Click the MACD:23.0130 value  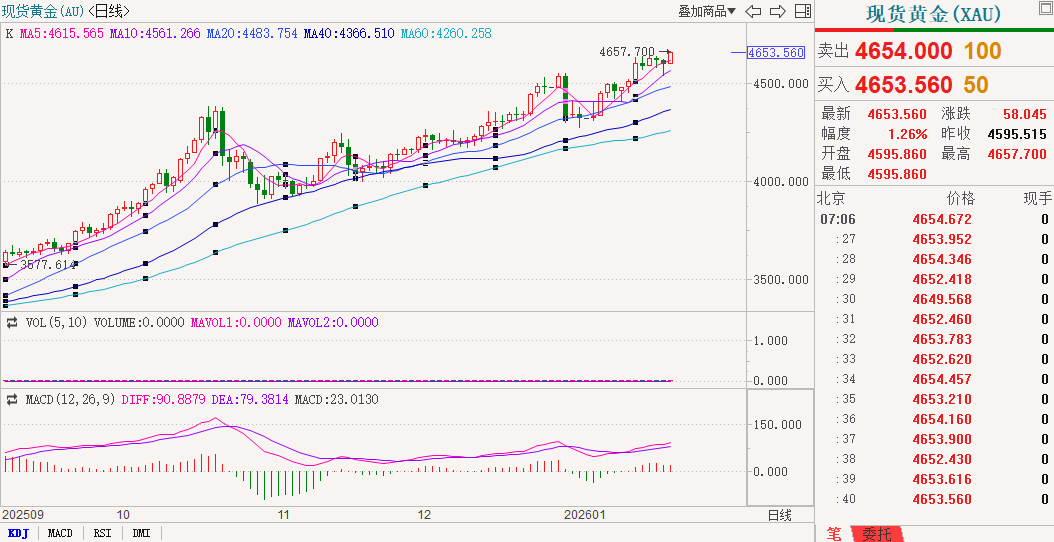pyautogui.click(x=336, y=399)
